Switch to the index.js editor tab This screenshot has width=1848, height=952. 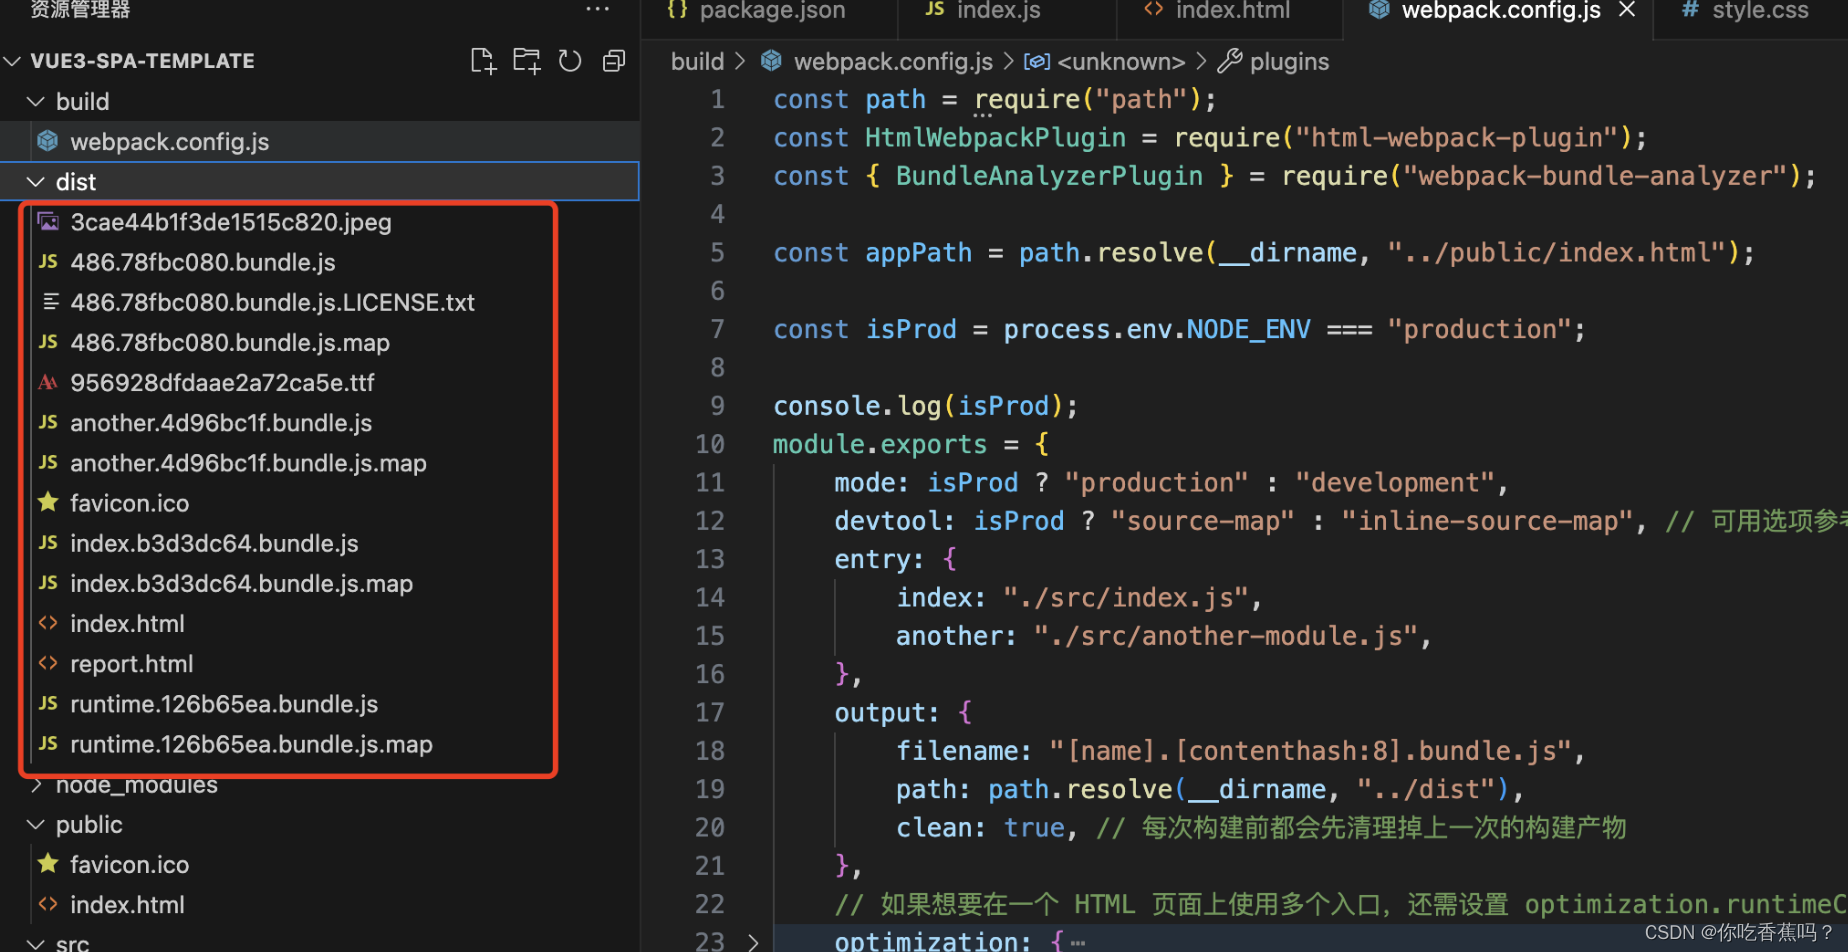[983, 10]
